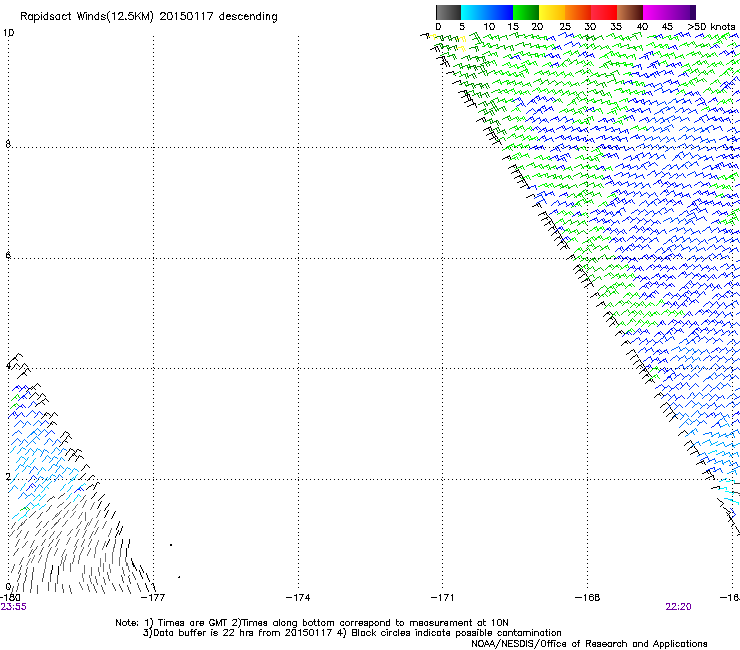Screen dimensions: 740x650
Task: Click the longitude label '-171'
Action: [443, 597]
